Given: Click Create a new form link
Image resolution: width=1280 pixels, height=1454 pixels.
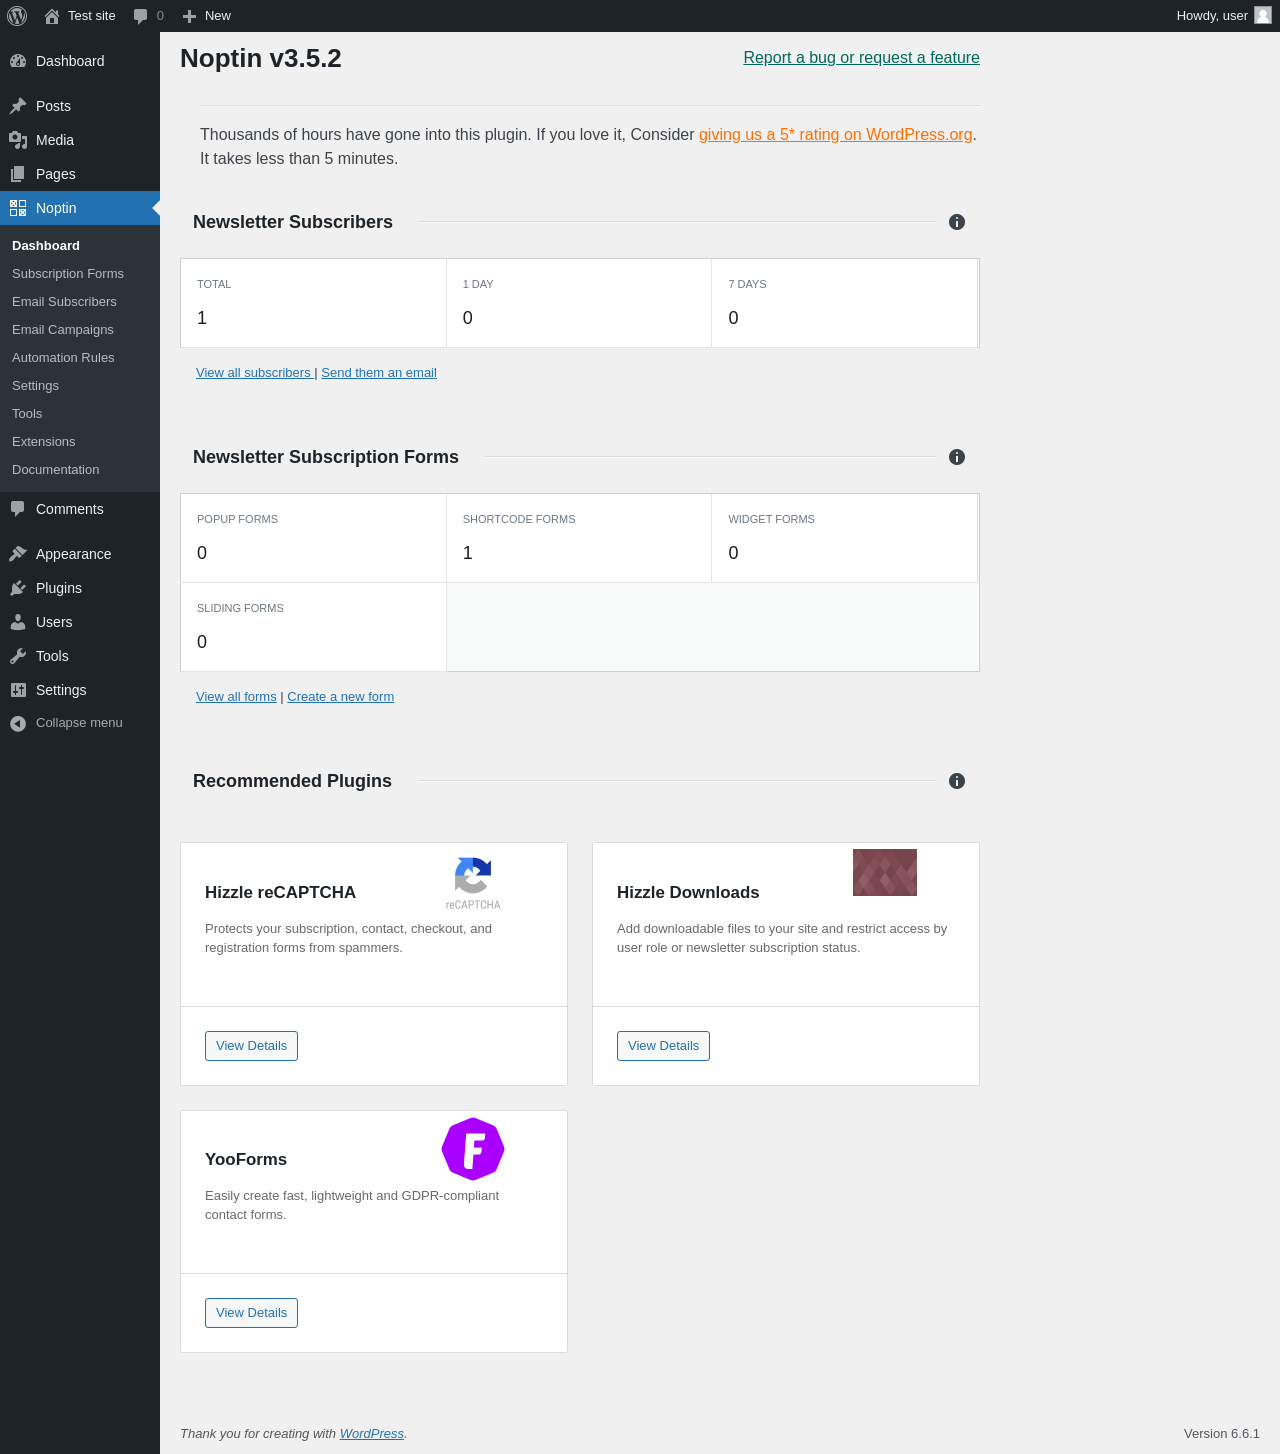Looking at the screenshot, I should click(340, 697).
